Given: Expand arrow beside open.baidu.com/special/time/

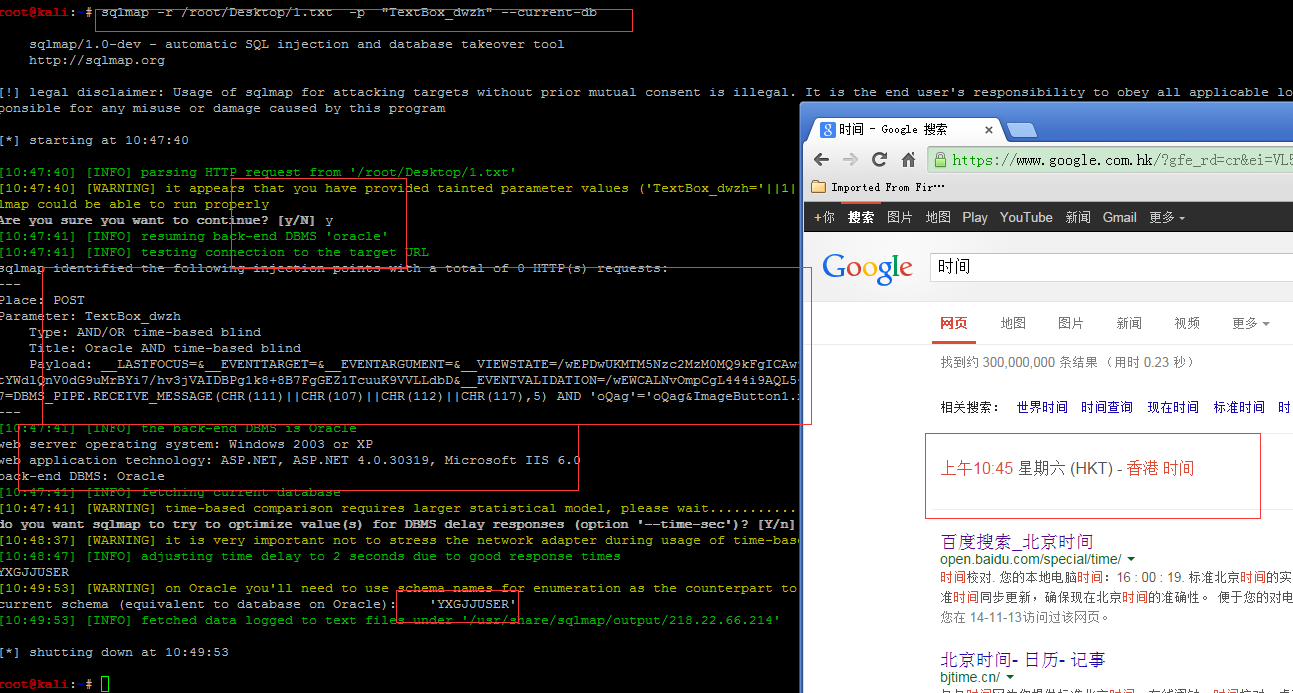Looking at the screenshot, I should [x=1131, y=560].
